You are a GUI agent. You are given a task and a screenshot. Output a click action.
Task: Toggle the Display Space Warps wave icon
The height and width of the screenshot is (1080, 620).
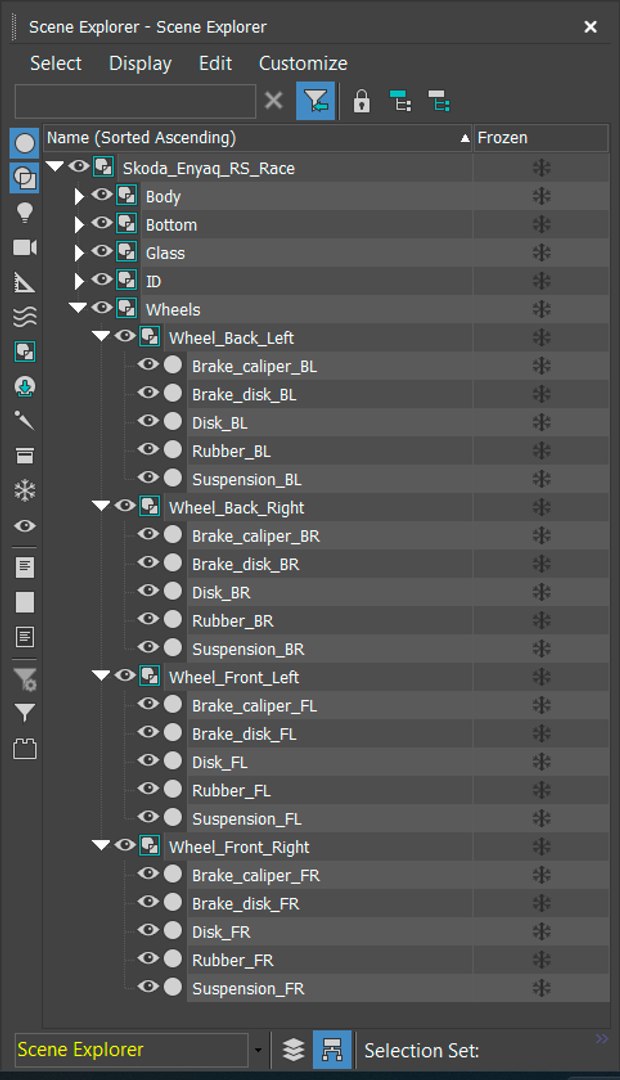[x=25, y=317]
